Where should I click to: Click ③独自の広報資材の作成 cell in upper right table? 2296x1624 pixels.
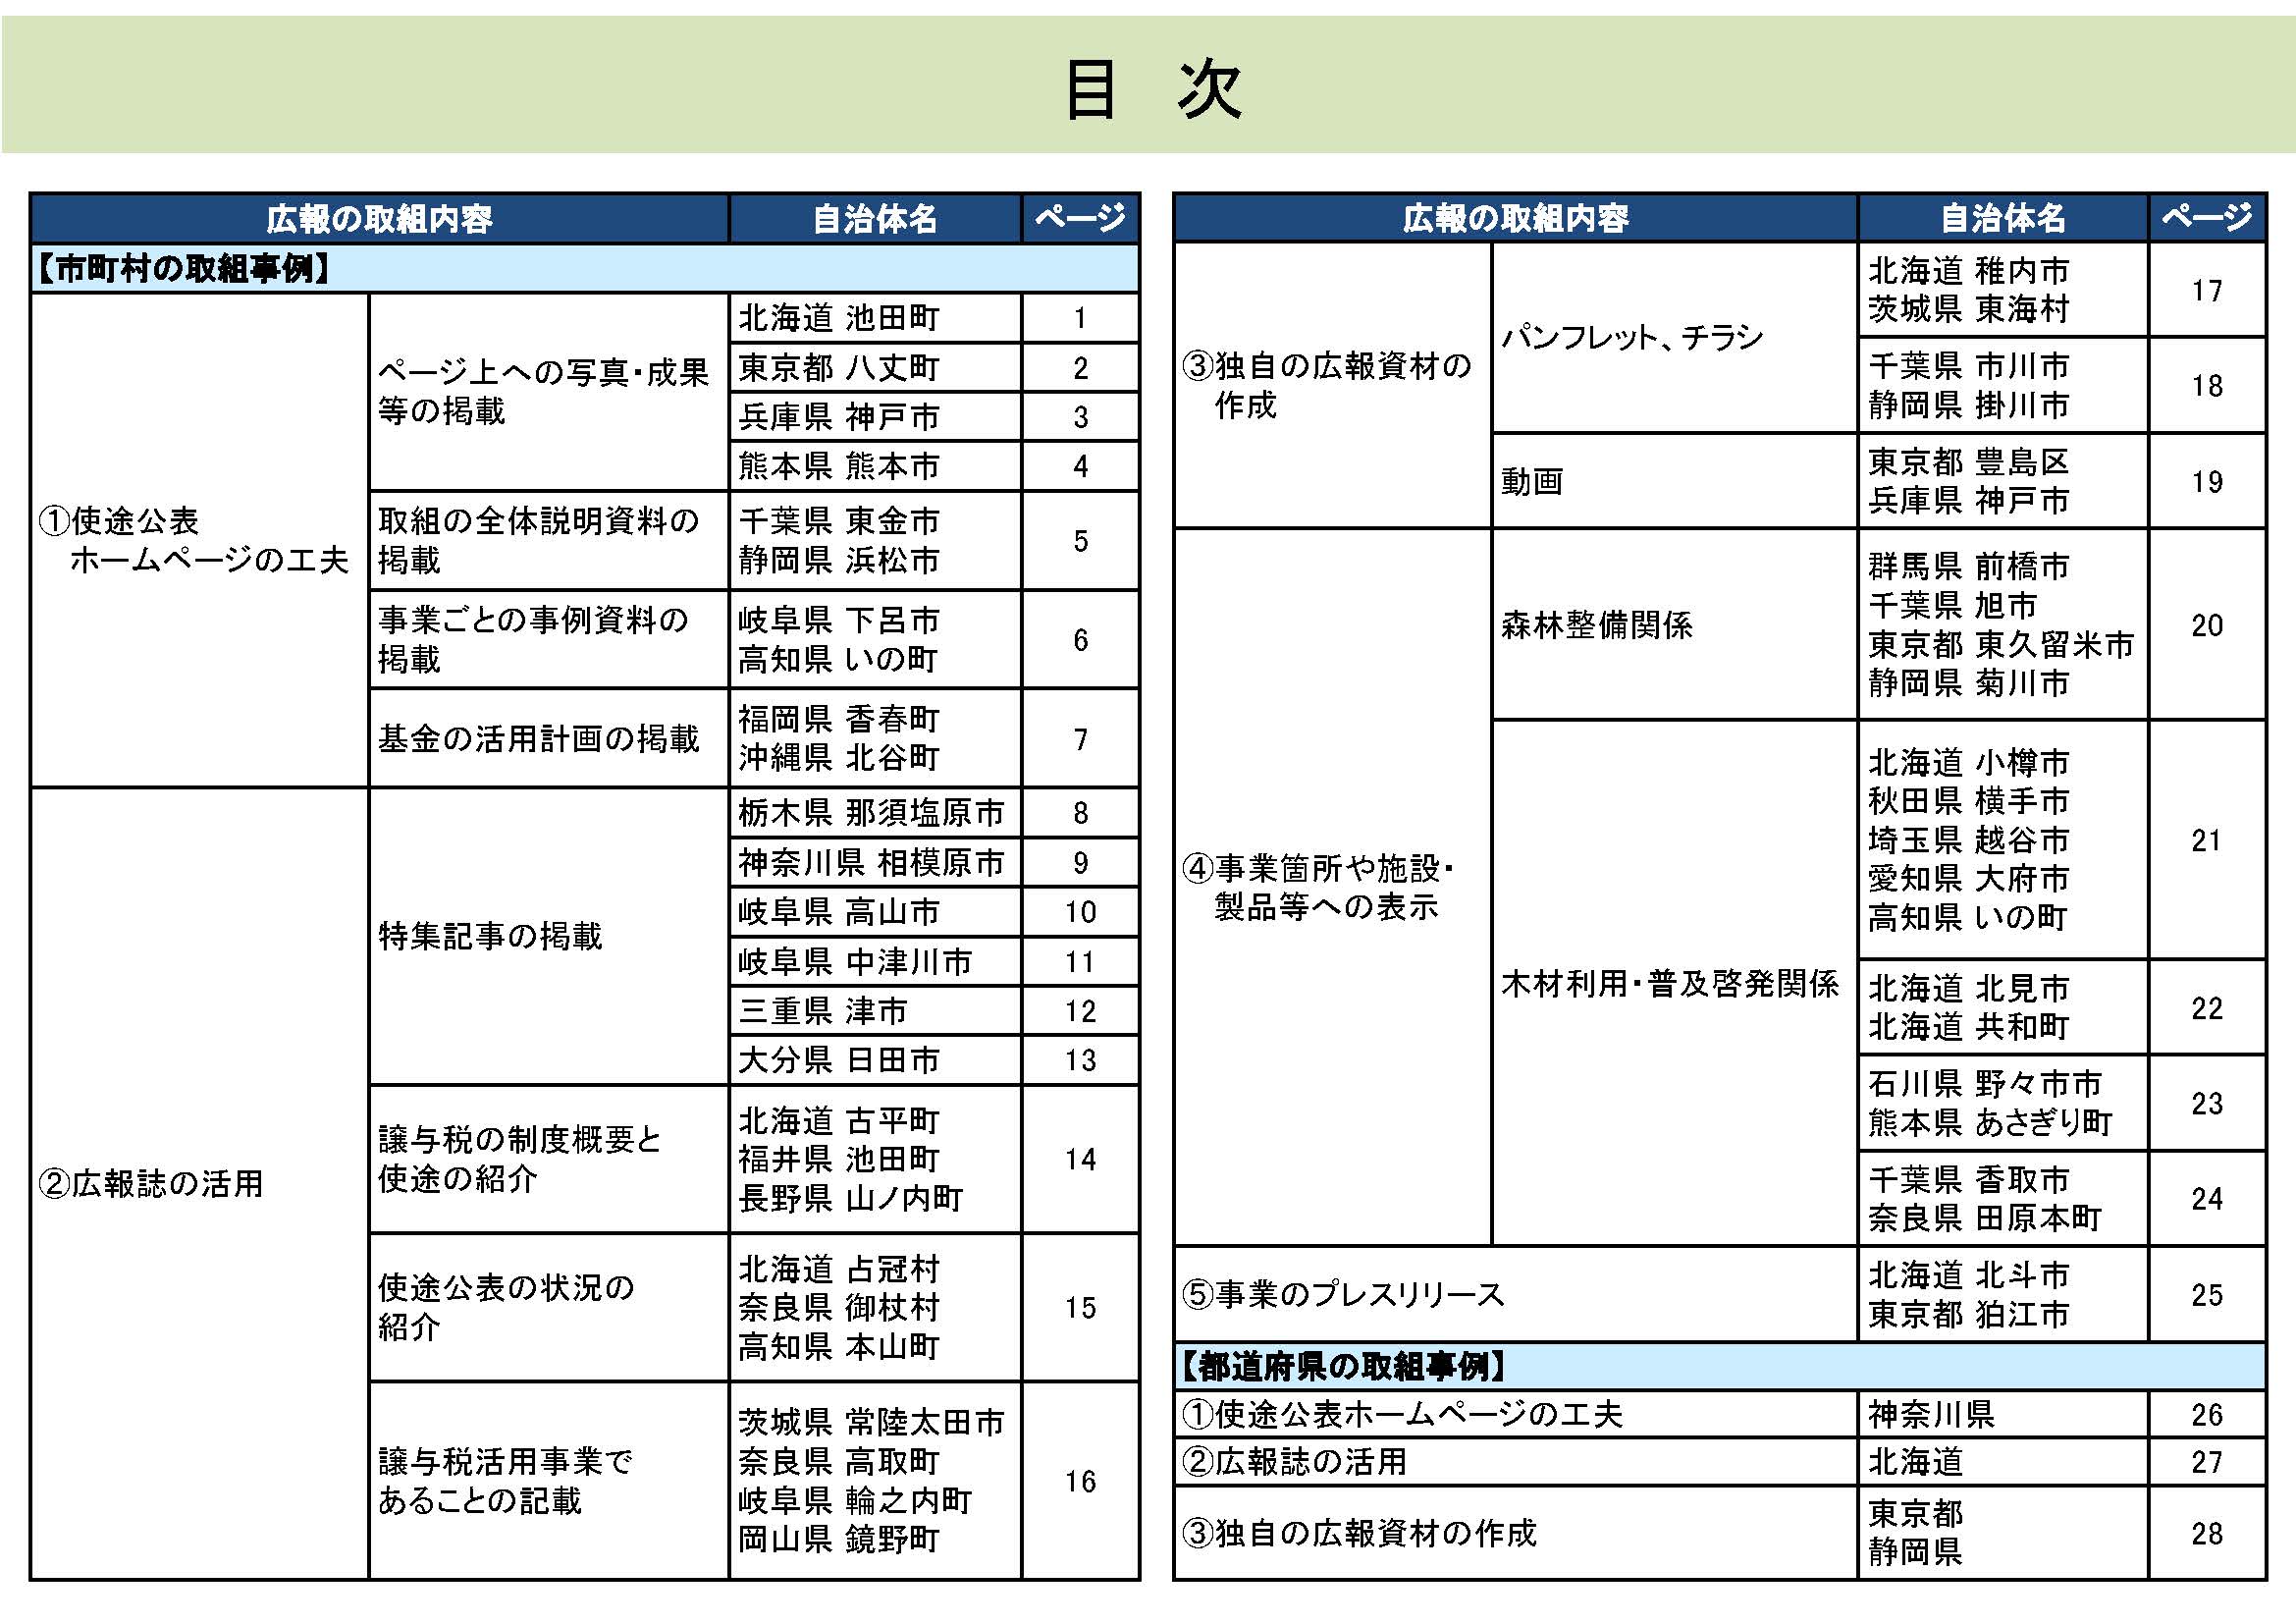point(1332,385)
